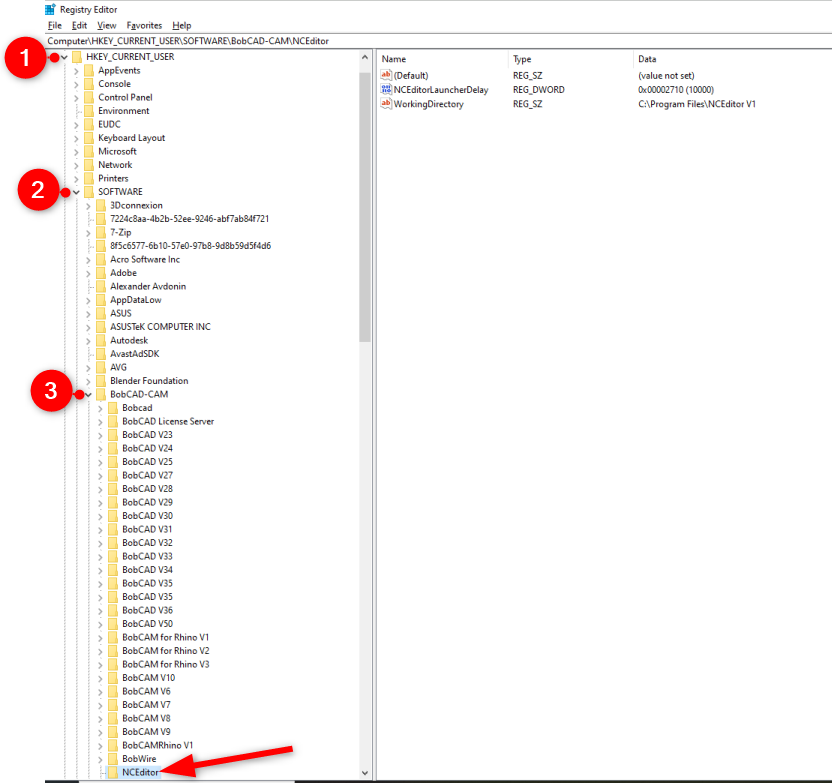Click the data 0x00002710 (10000)

pos(676,90)
